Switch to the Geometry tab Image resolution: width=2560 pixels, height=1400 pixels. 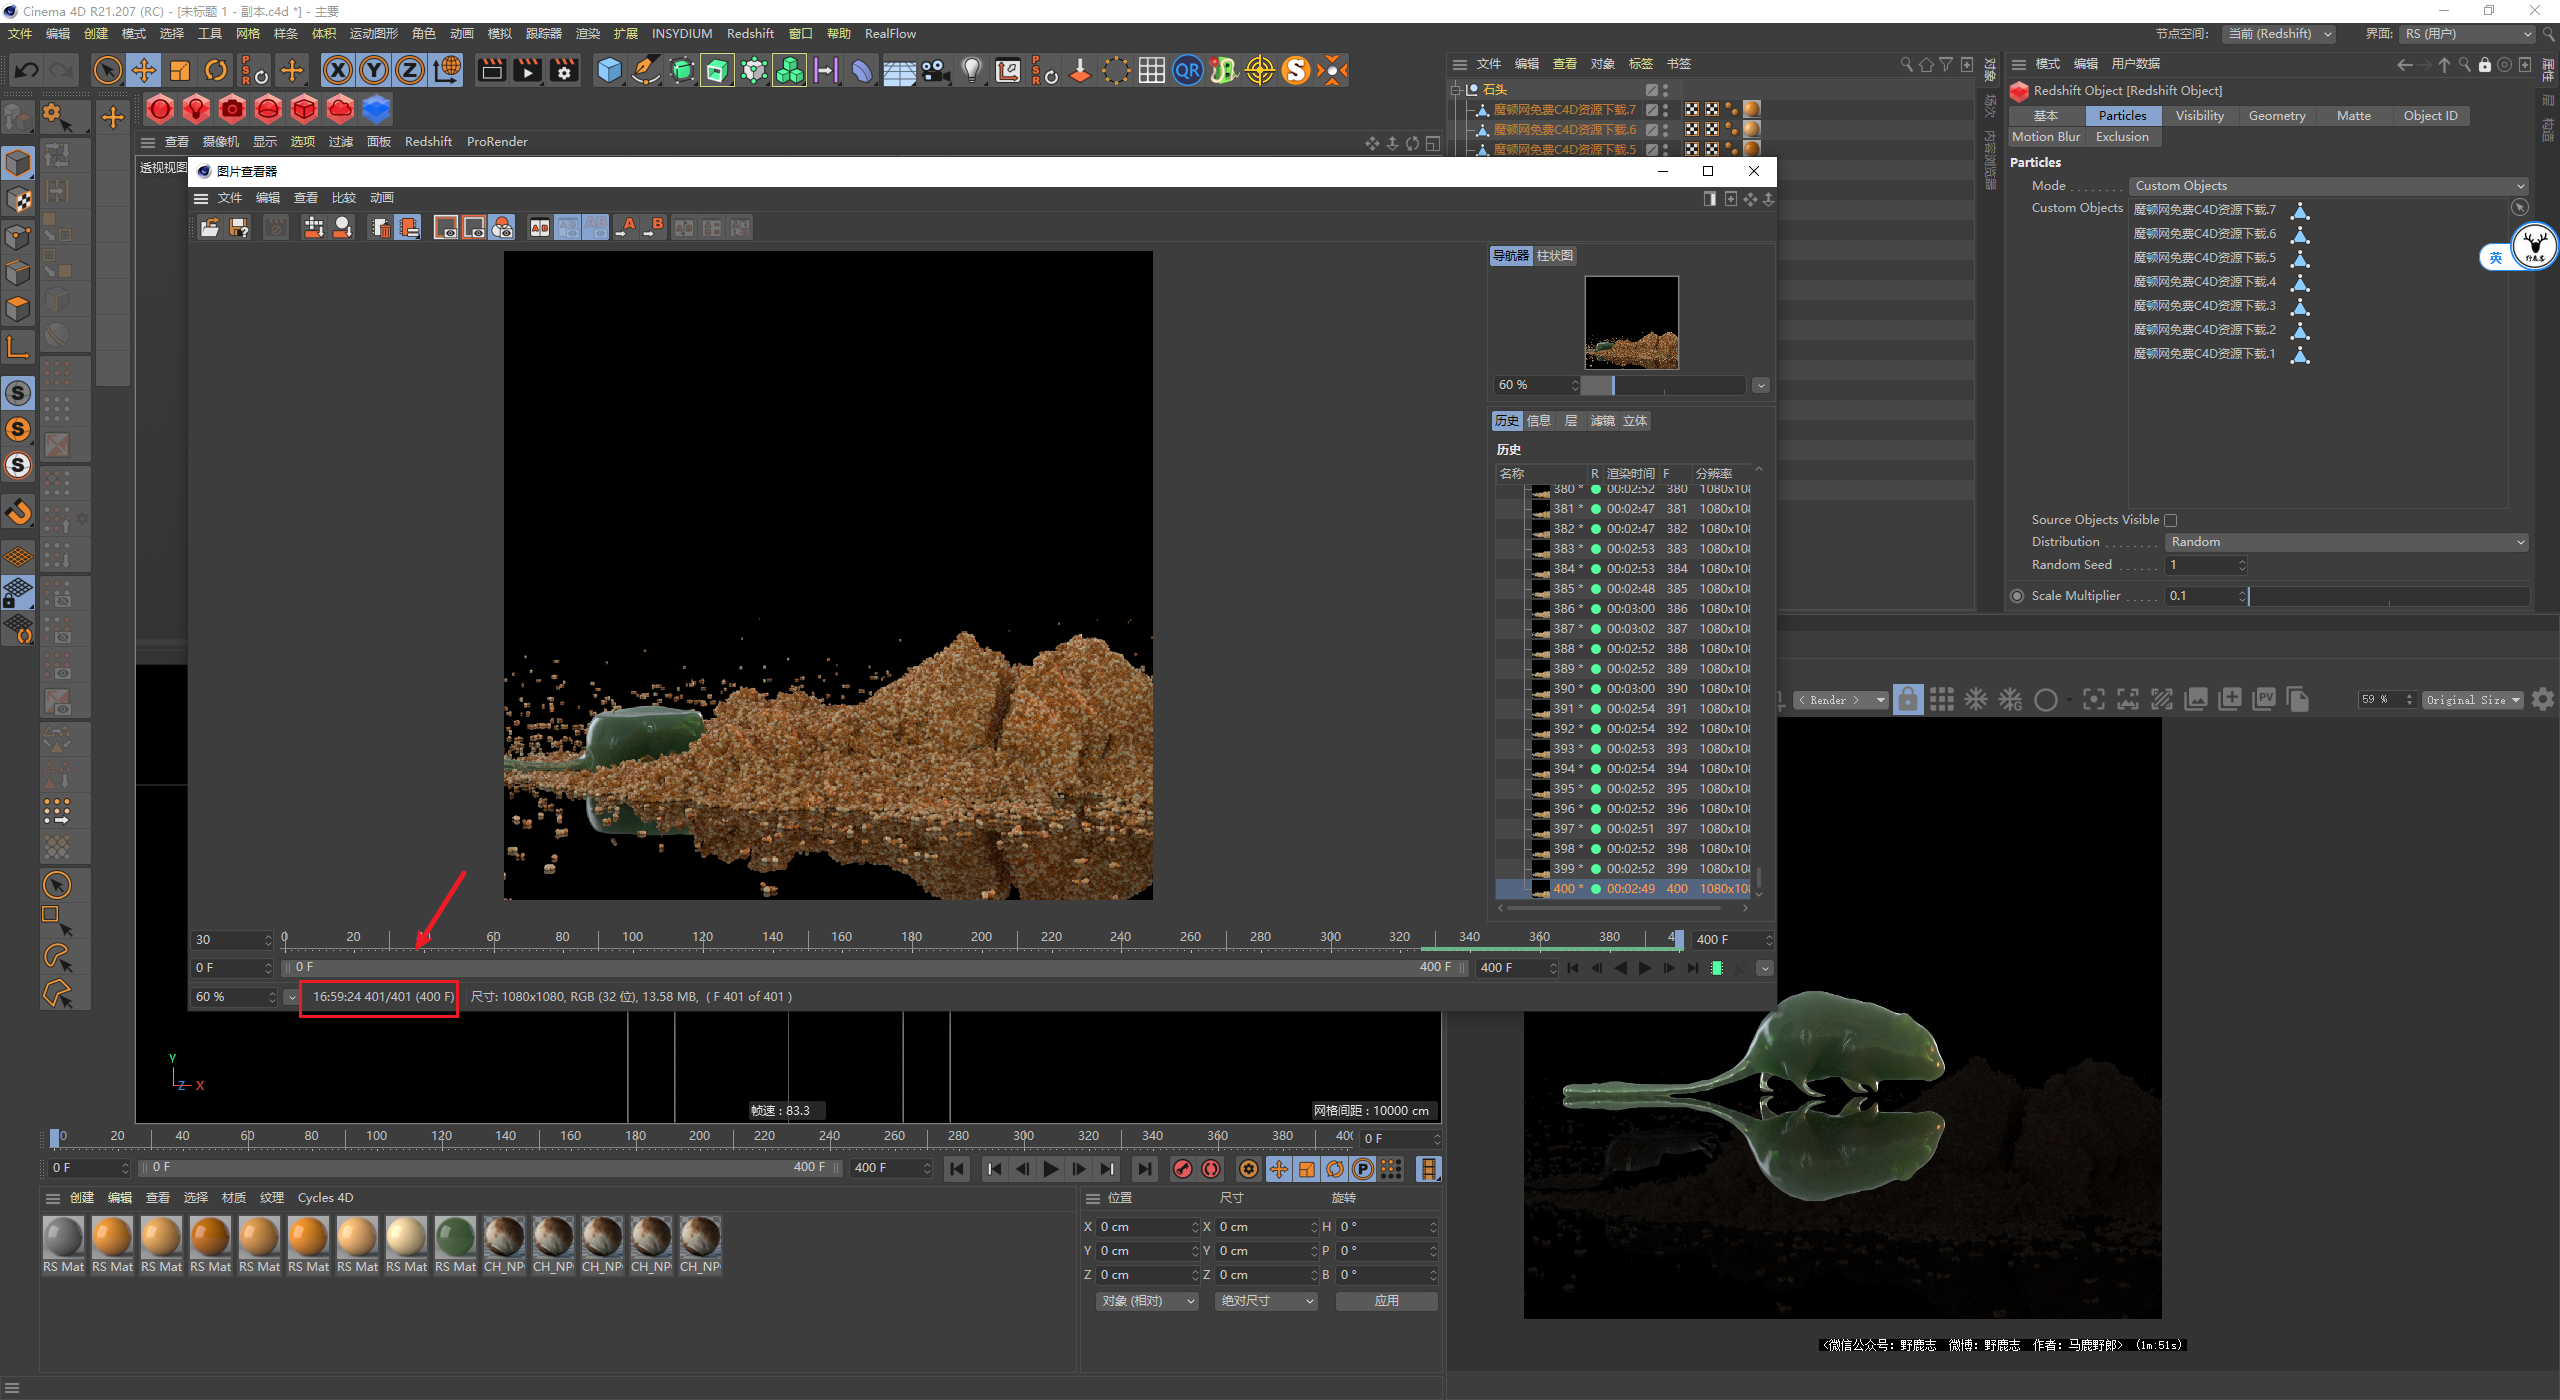pyautogui.click(x=2276, y=116)
